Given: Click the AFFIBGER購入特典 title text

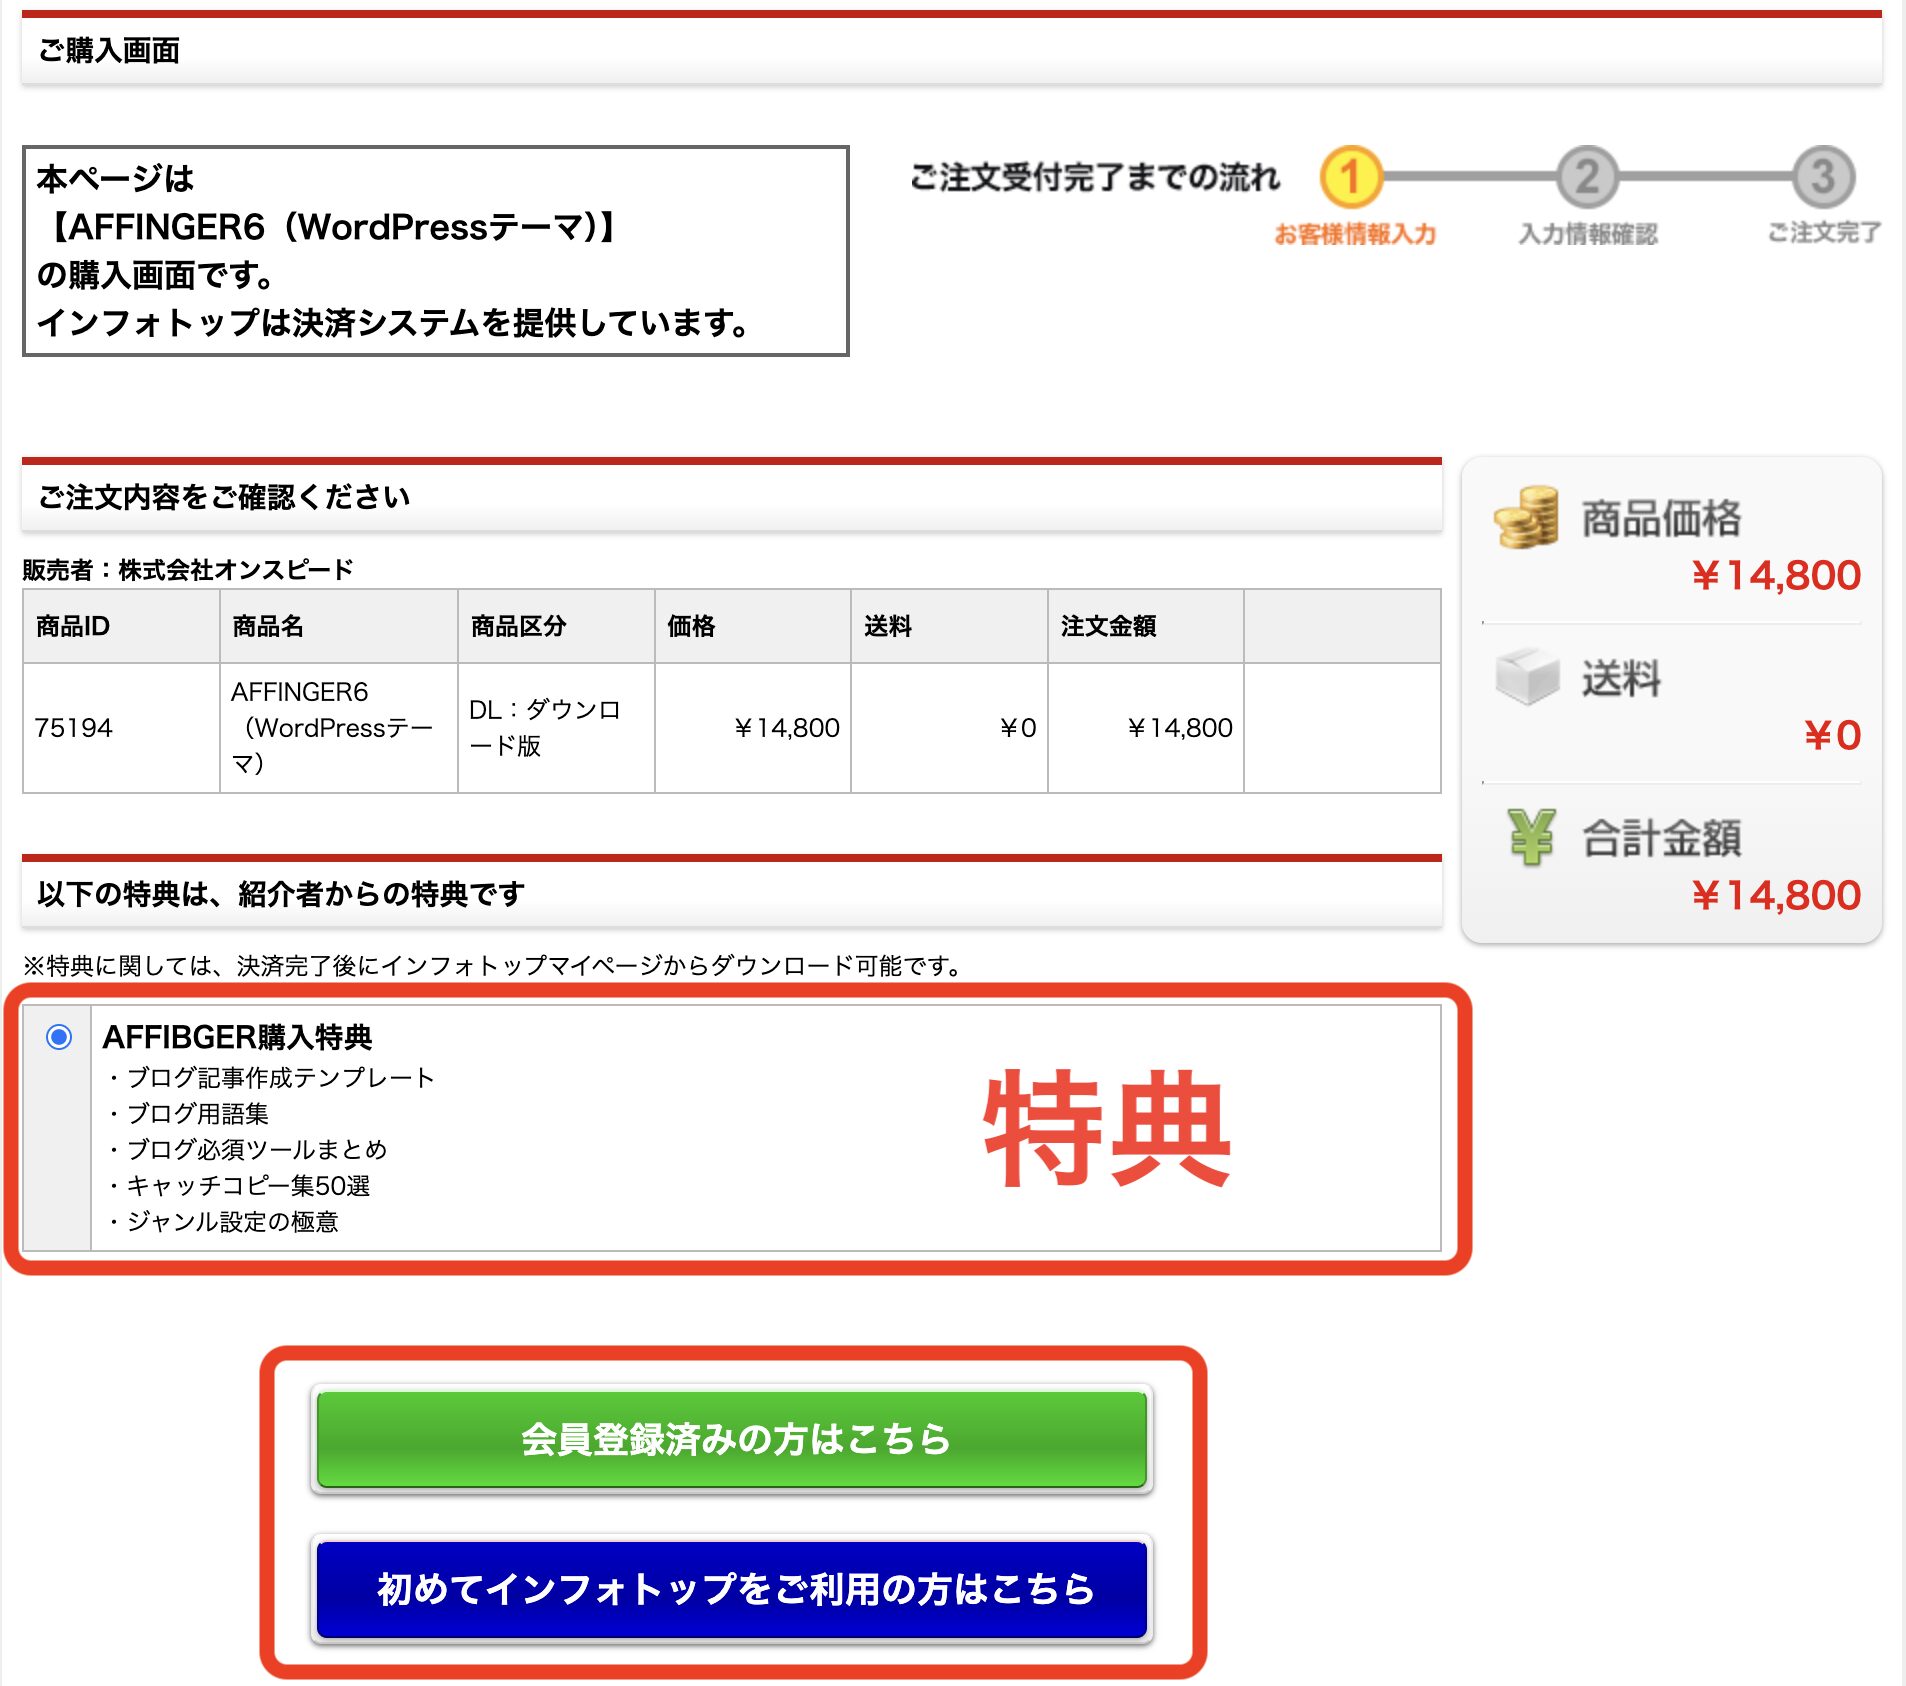Looking at the screenshot, I should point(238,1037).
